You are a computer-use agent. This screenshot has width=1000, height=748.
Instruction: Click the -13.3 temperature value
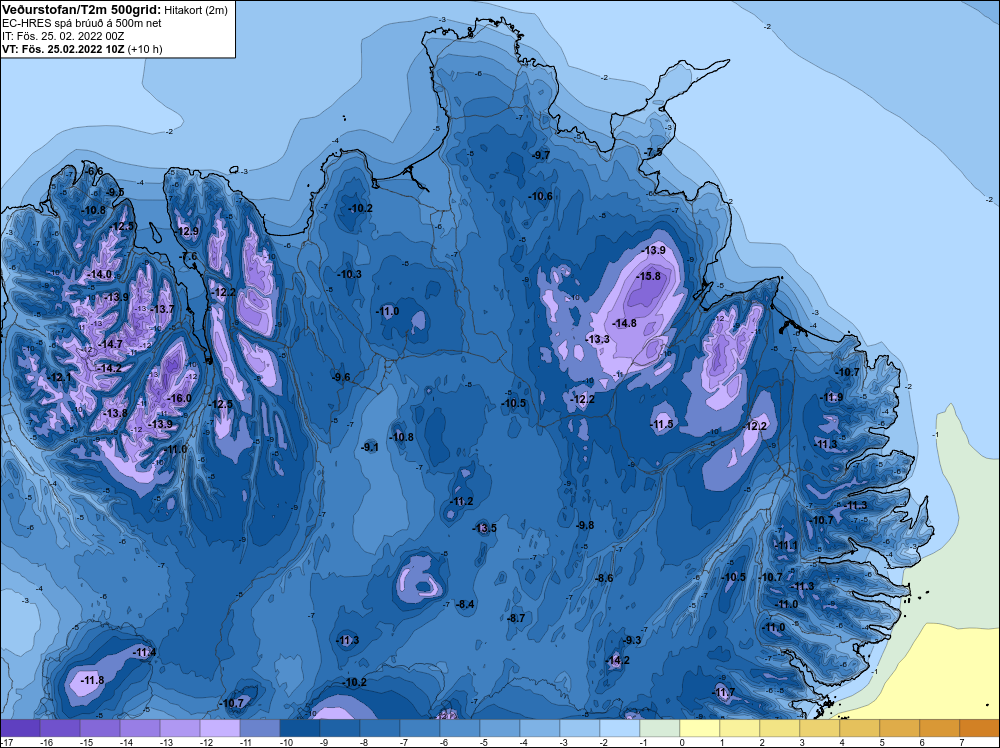(598, 339)
